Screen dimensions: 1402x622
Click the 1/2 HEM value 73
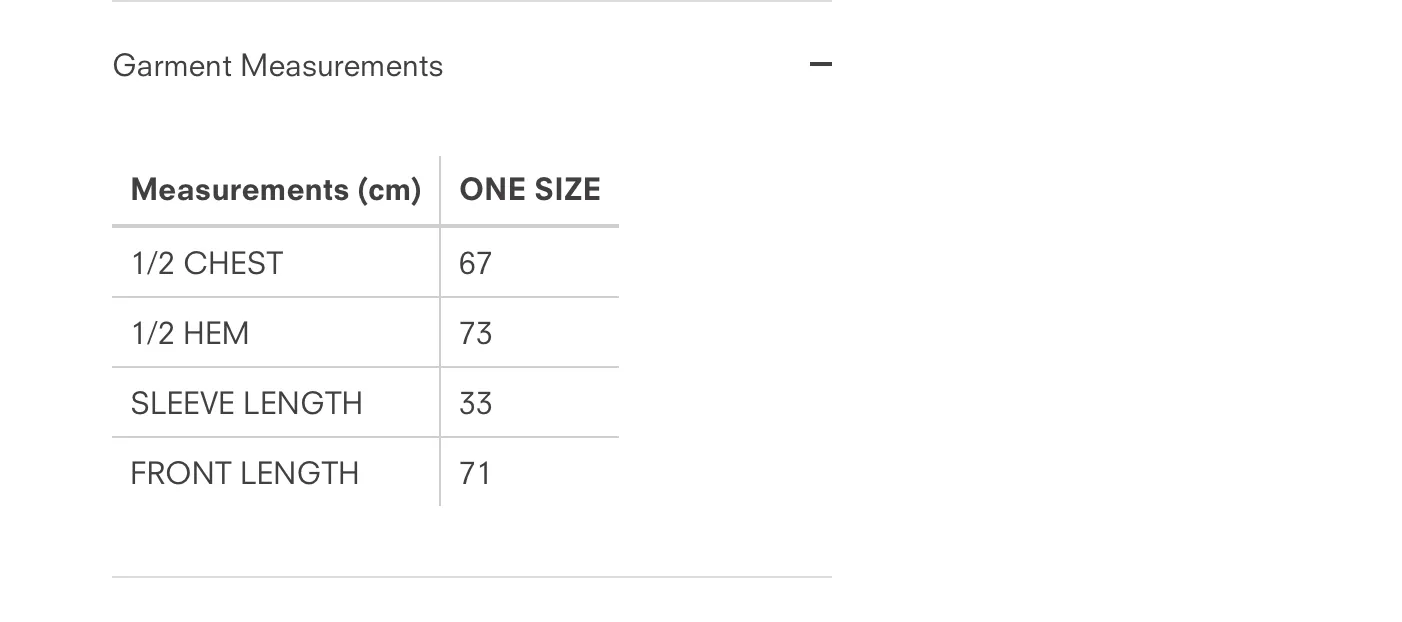click(x=475, y=333)
